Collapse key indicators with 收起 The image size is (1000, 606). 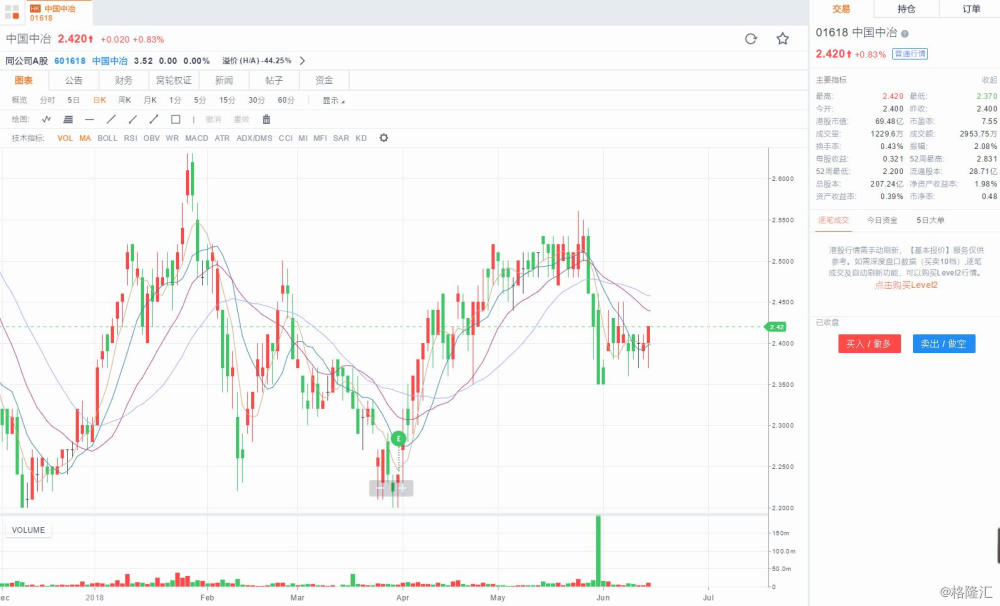(989, 80)
